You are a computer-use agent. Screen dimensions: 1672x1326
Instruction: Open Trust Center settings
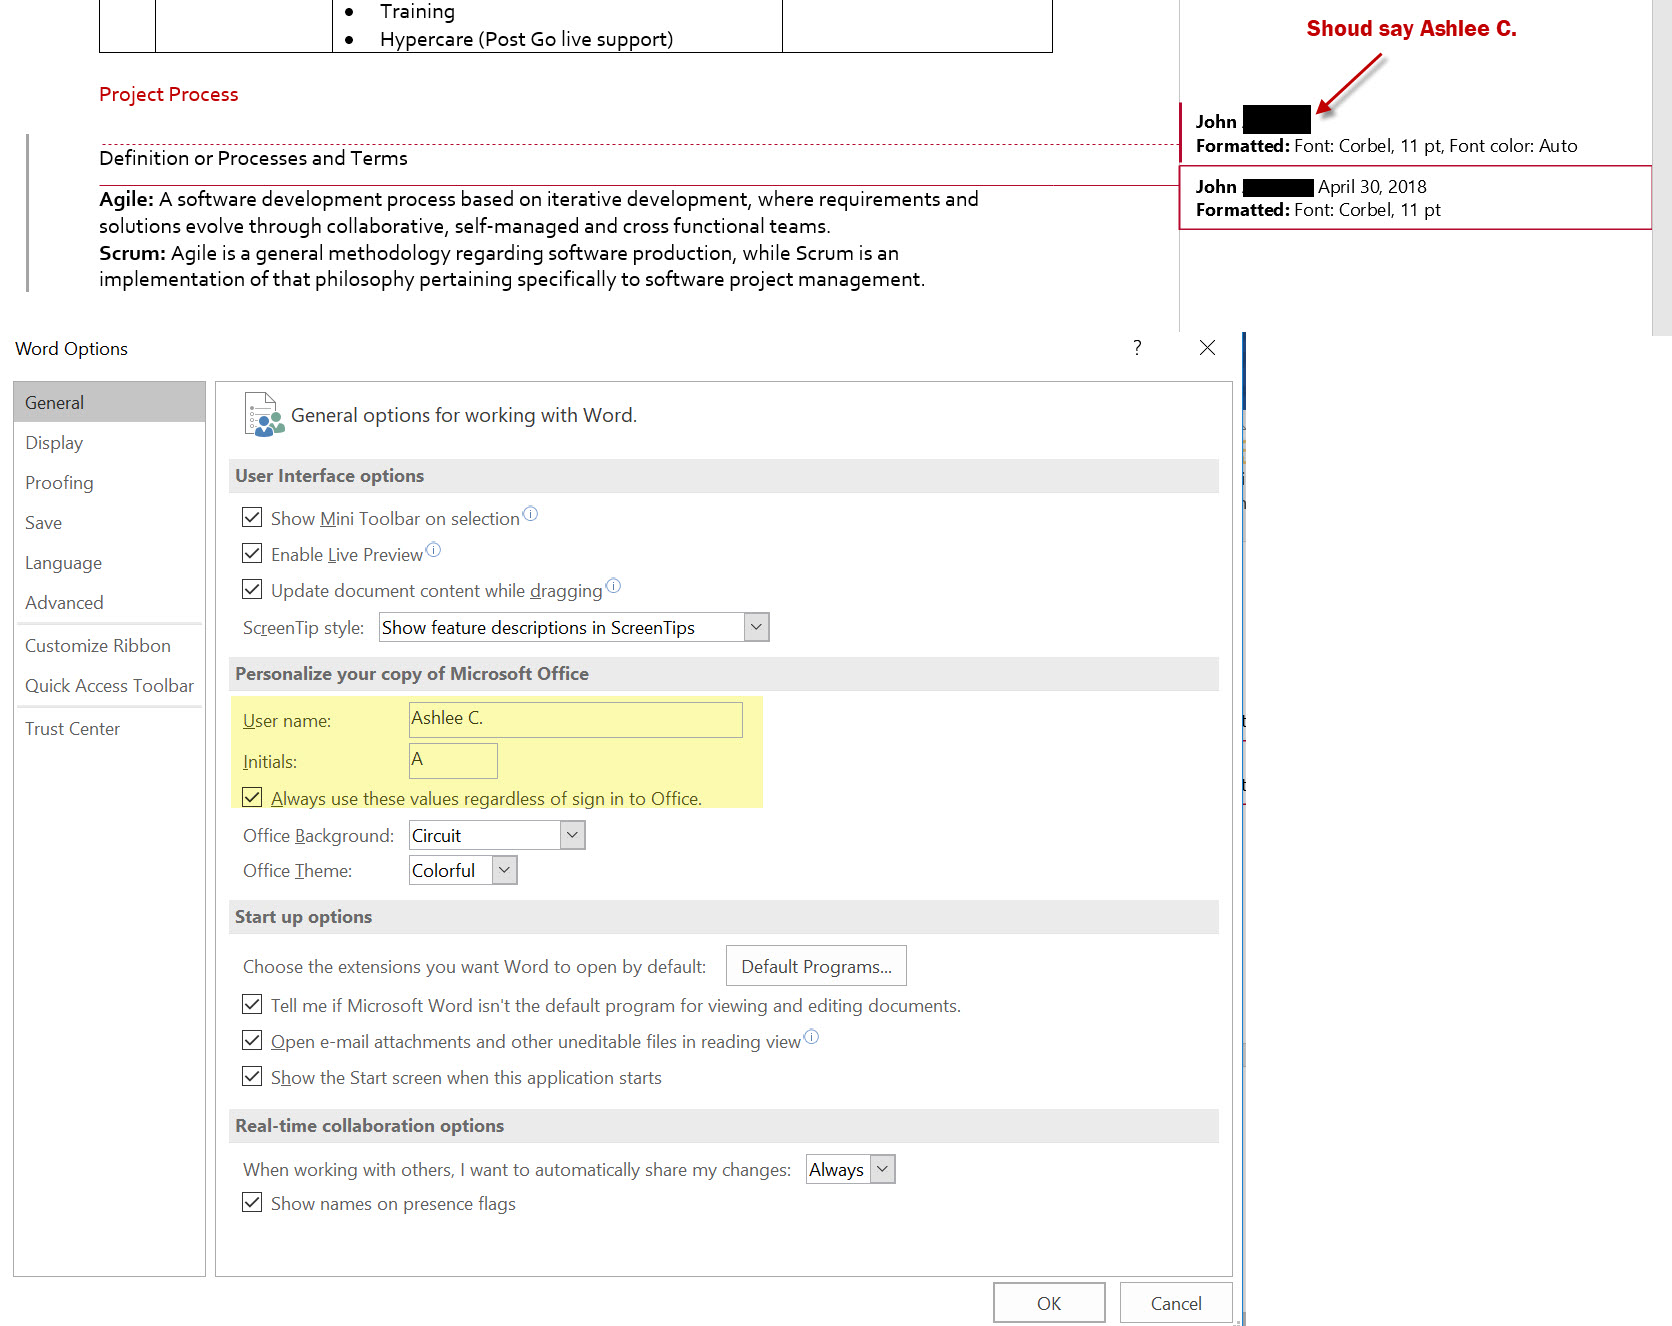point(109,728)
